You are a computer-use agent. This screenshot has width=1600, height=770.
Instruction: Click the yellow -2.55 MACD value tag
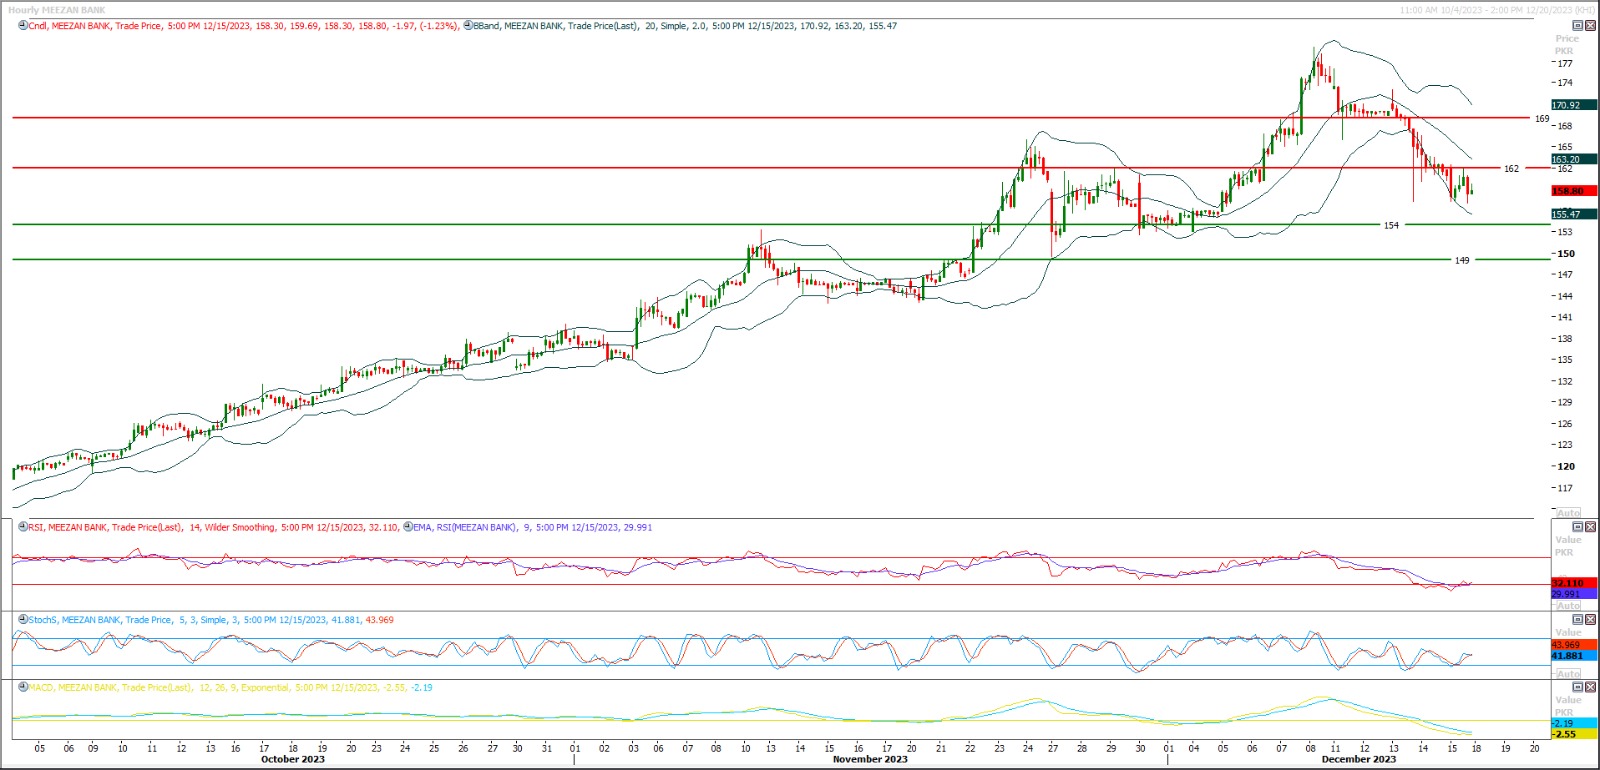(1574, 734)
